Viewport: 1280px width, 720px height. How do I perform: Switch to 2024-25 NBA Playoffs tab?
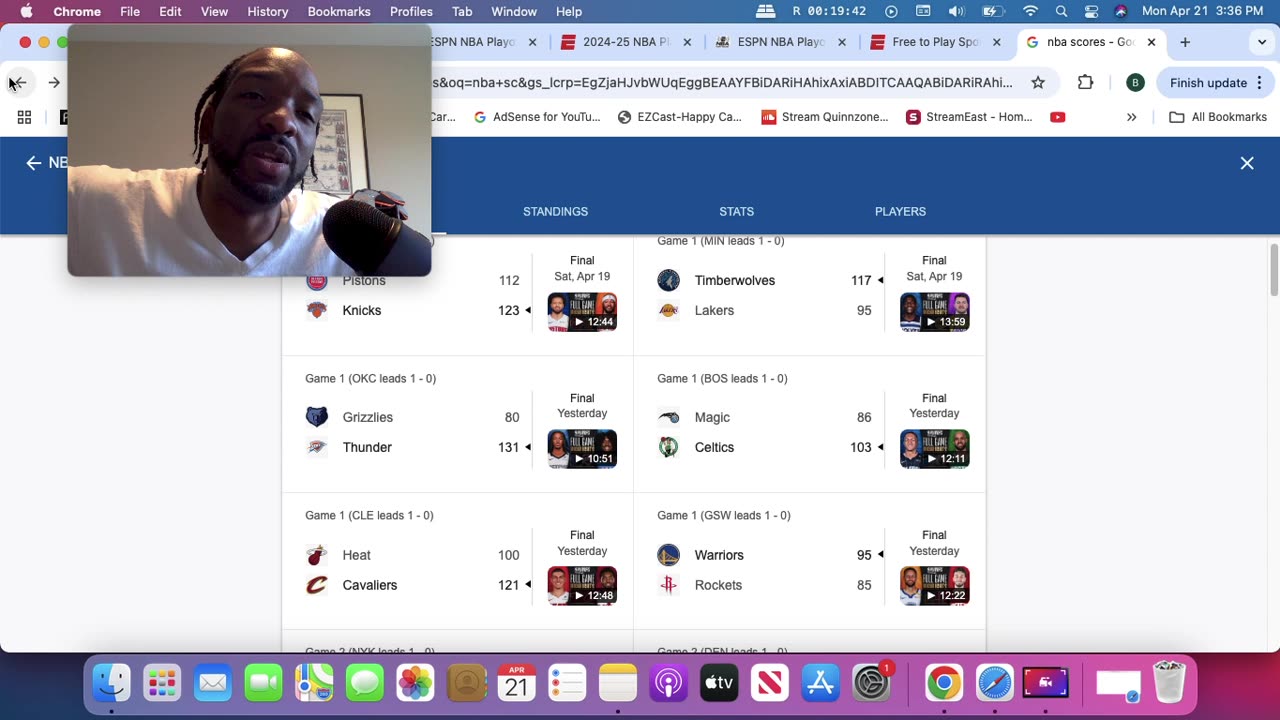(625, 42)
